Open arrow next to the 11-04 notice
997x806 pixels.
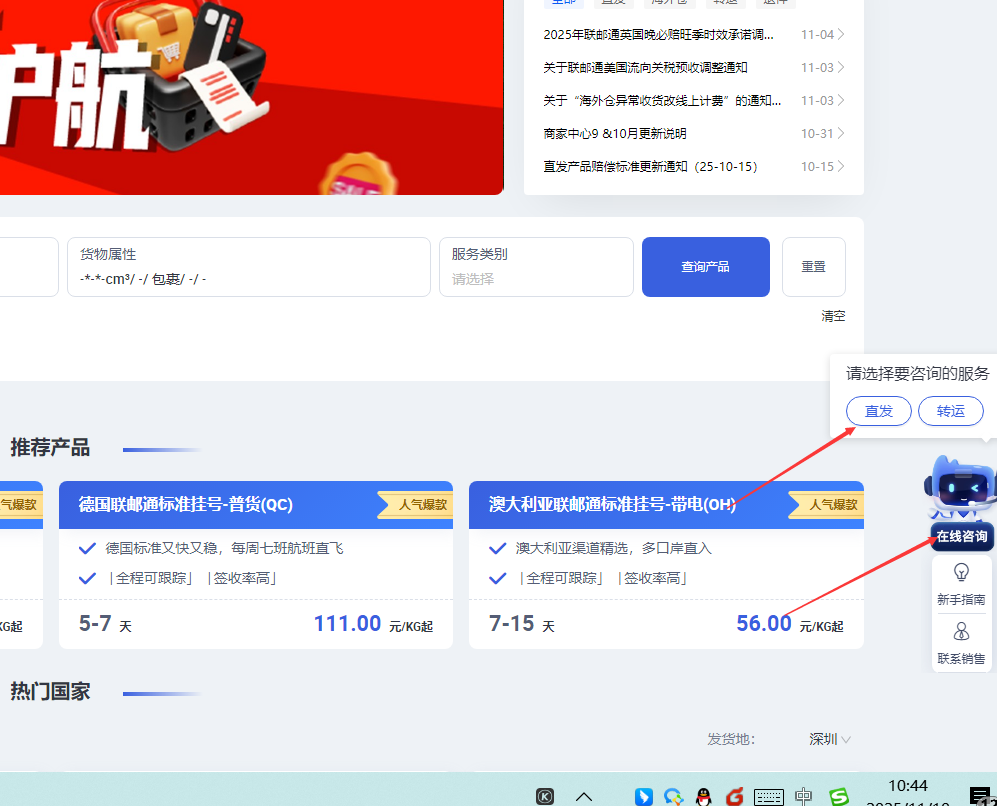[841, 34]
